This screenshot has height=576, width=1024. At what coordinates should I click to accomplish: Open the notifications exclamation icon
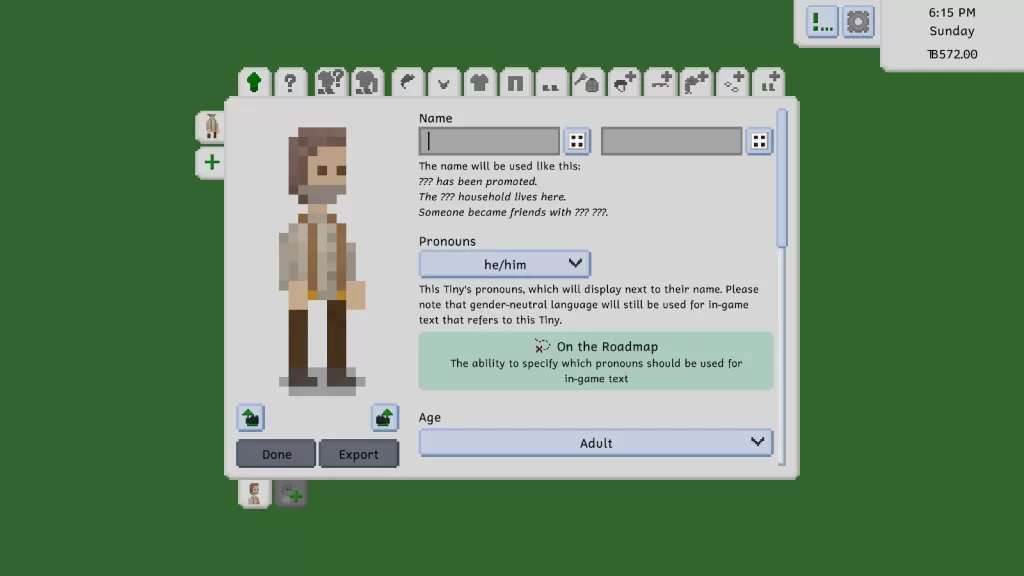pyautogui.click(x=822, y=22)
